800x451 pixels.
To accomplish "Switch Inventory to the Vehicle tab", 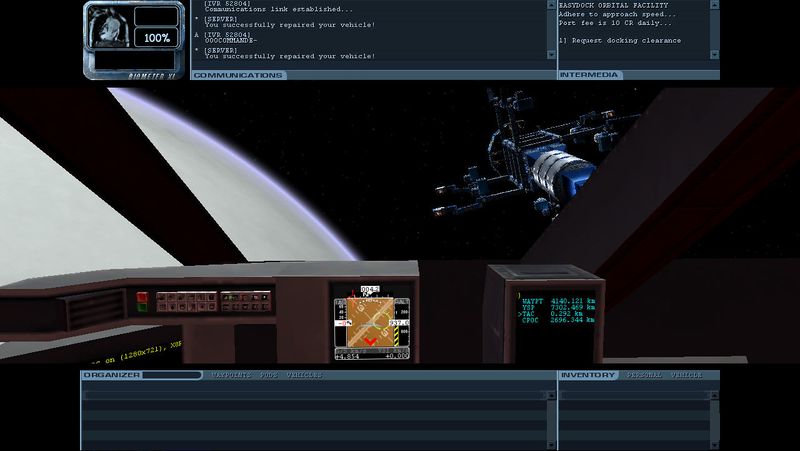I will (686, 375).
